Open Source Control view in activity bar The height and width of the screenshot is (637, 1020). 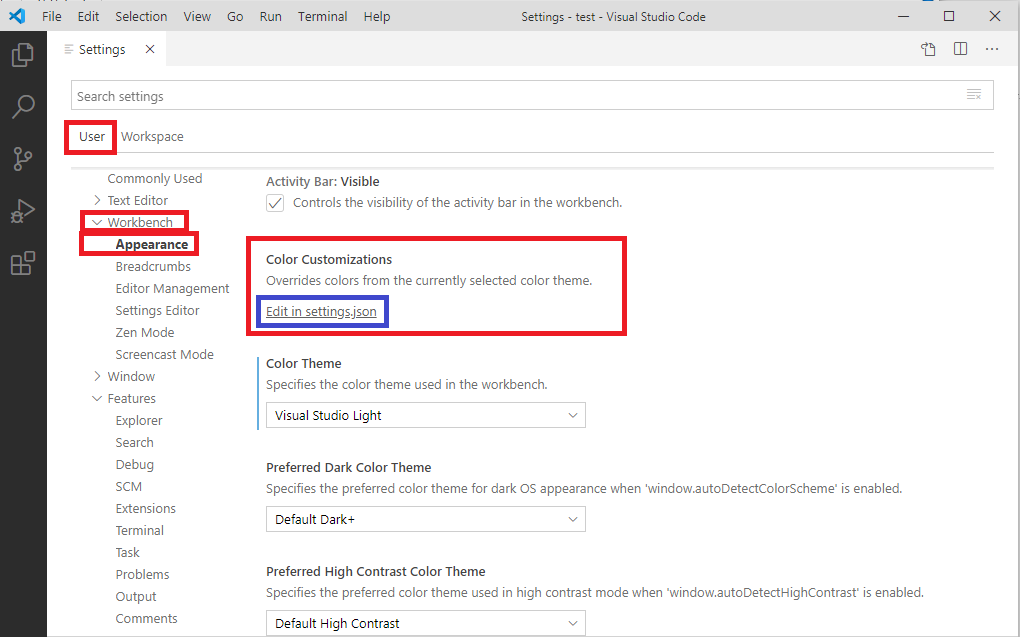point(23,159)
